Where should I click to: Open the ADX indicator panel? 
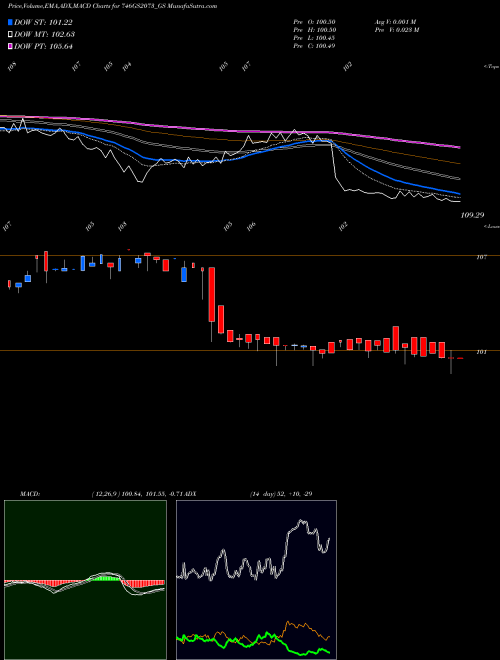click(x=256, y=580)
